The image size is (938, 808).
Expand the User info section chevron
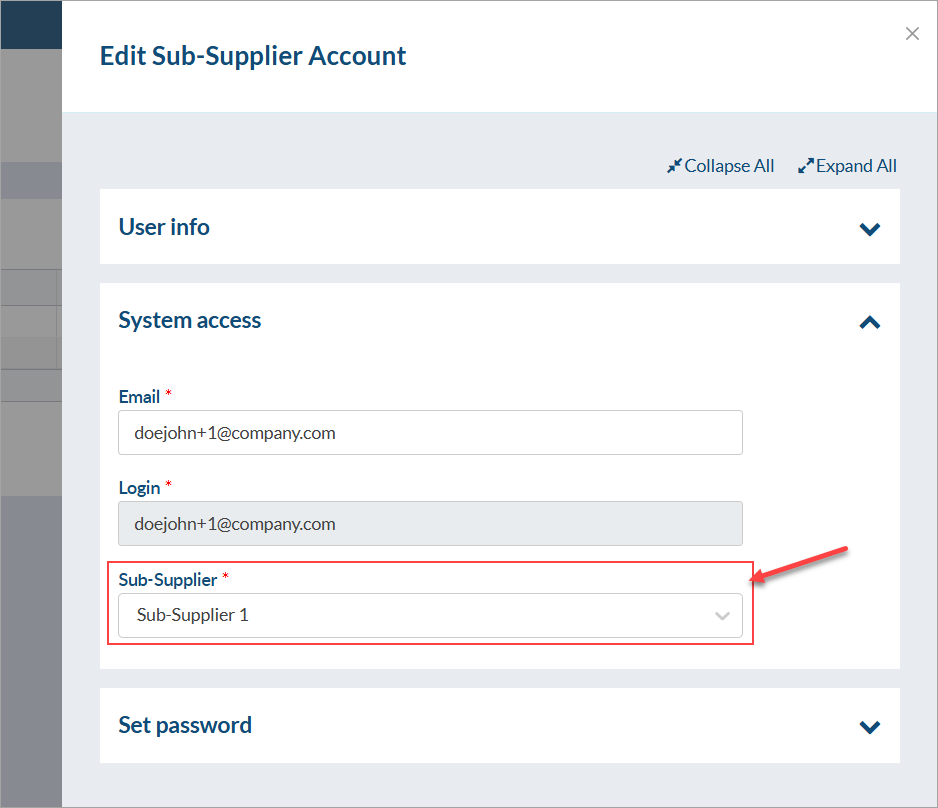click(870, 229)
